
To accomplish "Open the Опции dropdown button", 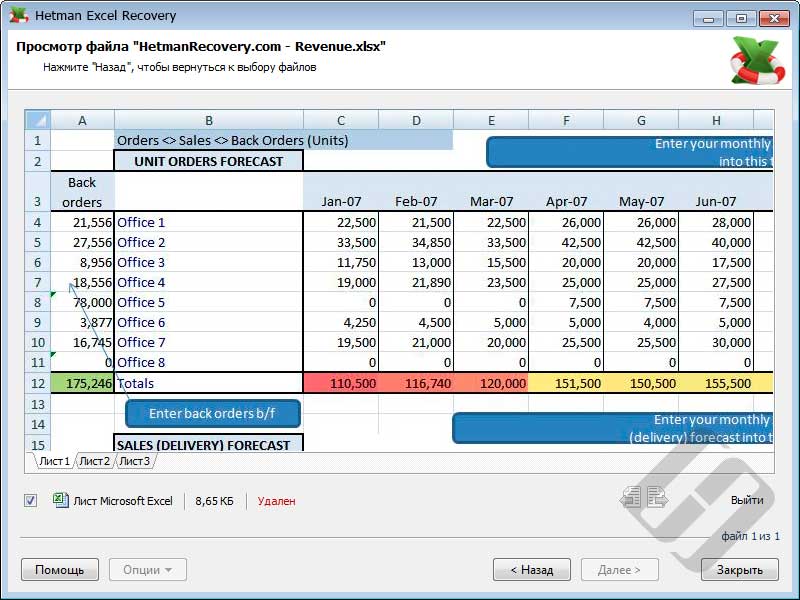I will click(x=147, y=569).
